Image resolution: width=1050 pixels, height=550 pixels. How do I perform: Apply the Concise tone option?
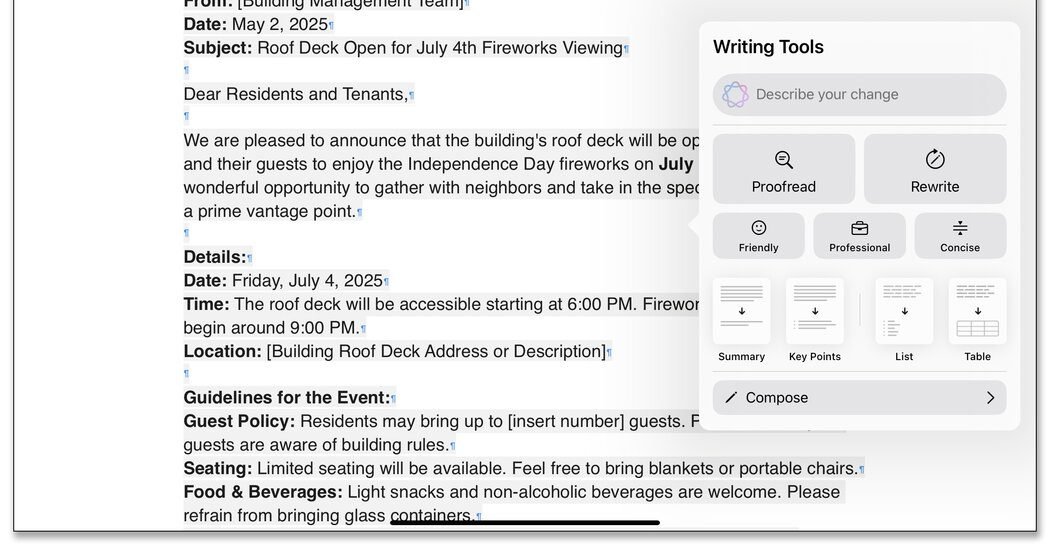tap(960, 236)
